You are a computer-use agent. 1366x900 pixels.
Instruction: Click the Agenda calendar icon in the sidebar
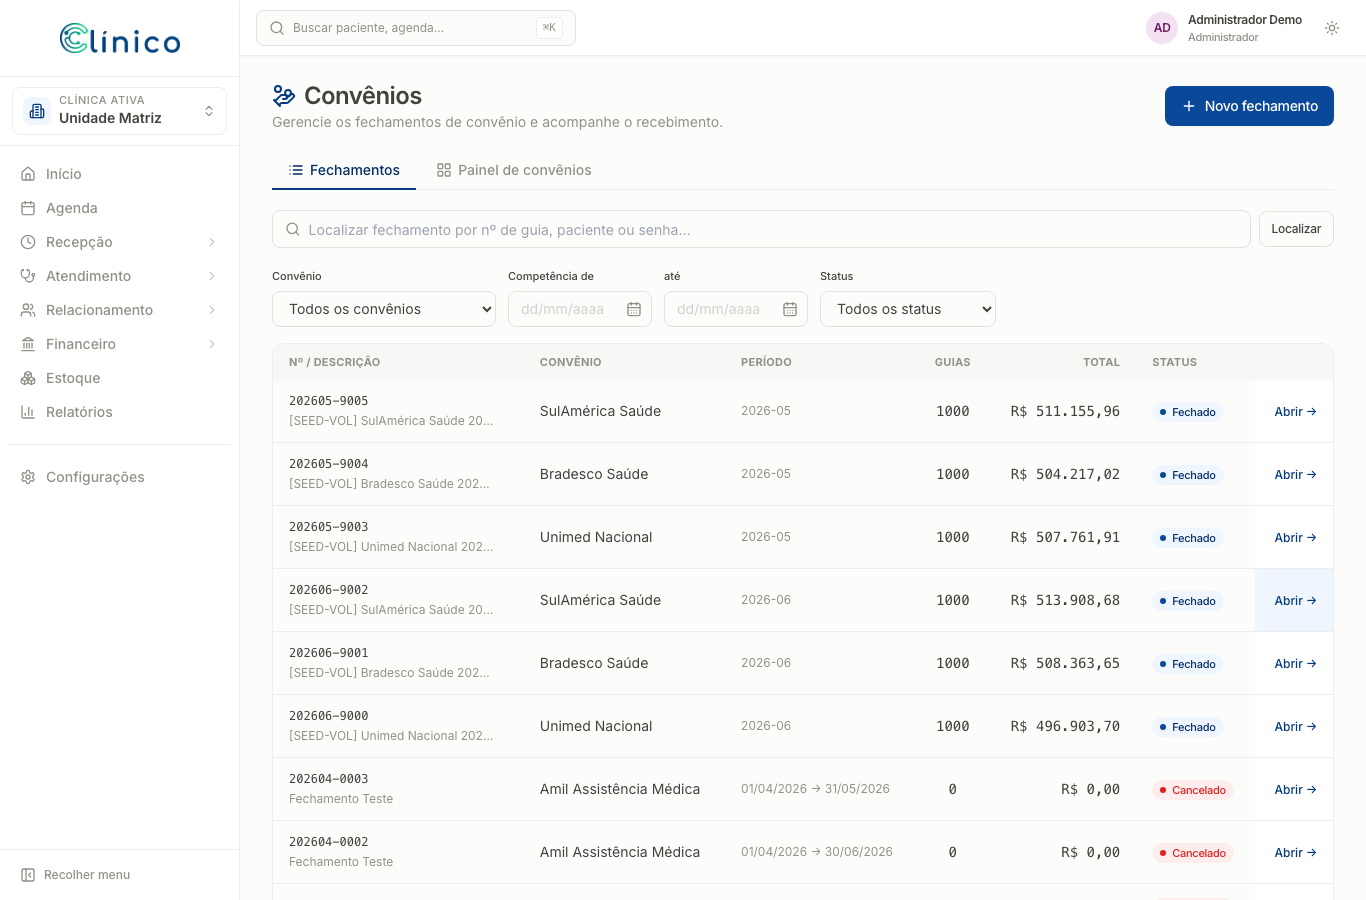pyautogui.click(x=28, y=208)
